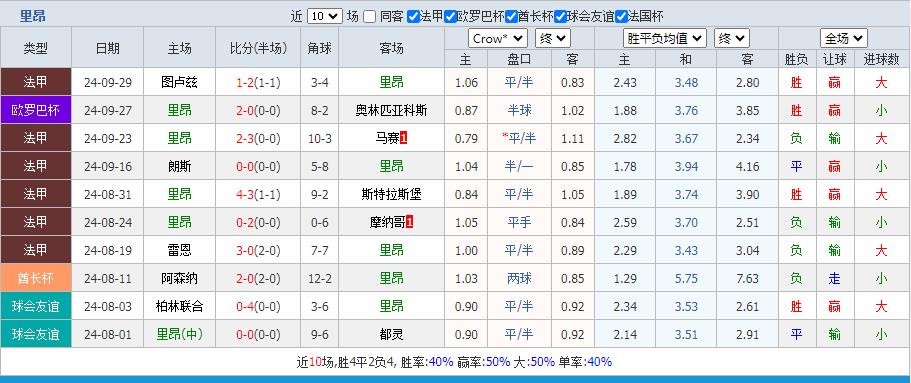Open the 全场 dropdown
Image resolution: width=911 pixels, height=383 pixels.
tap(844, 39)
